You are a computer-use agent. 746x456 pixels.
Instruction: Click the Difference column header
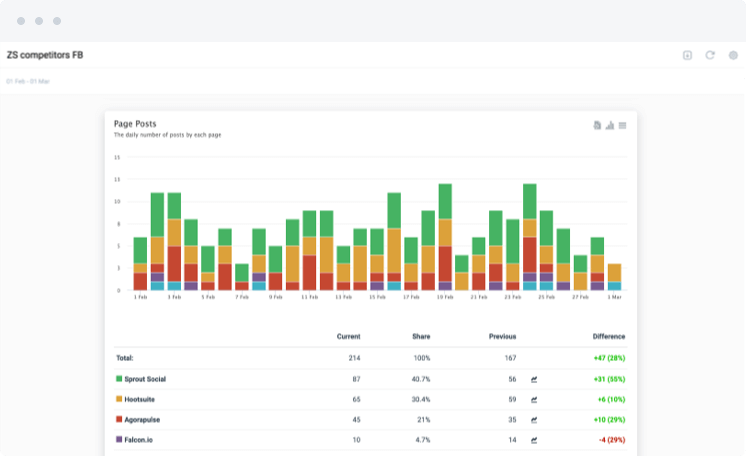[609, 337]
